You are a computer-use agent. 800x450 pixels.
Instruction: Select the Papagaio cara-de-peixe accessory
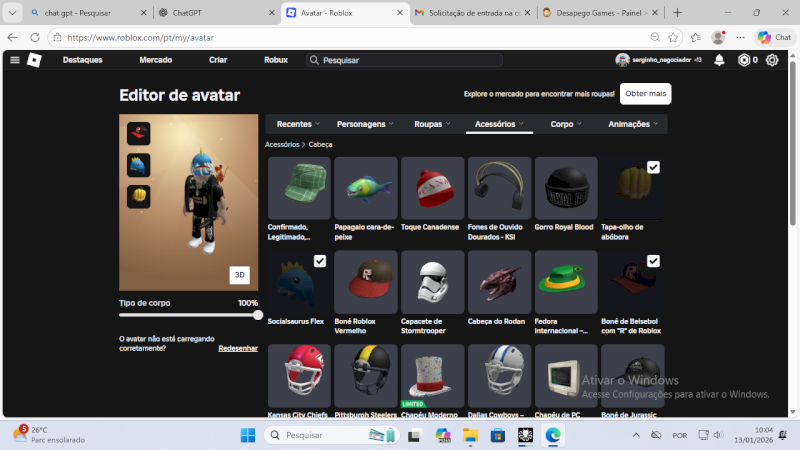coord(366,188)
